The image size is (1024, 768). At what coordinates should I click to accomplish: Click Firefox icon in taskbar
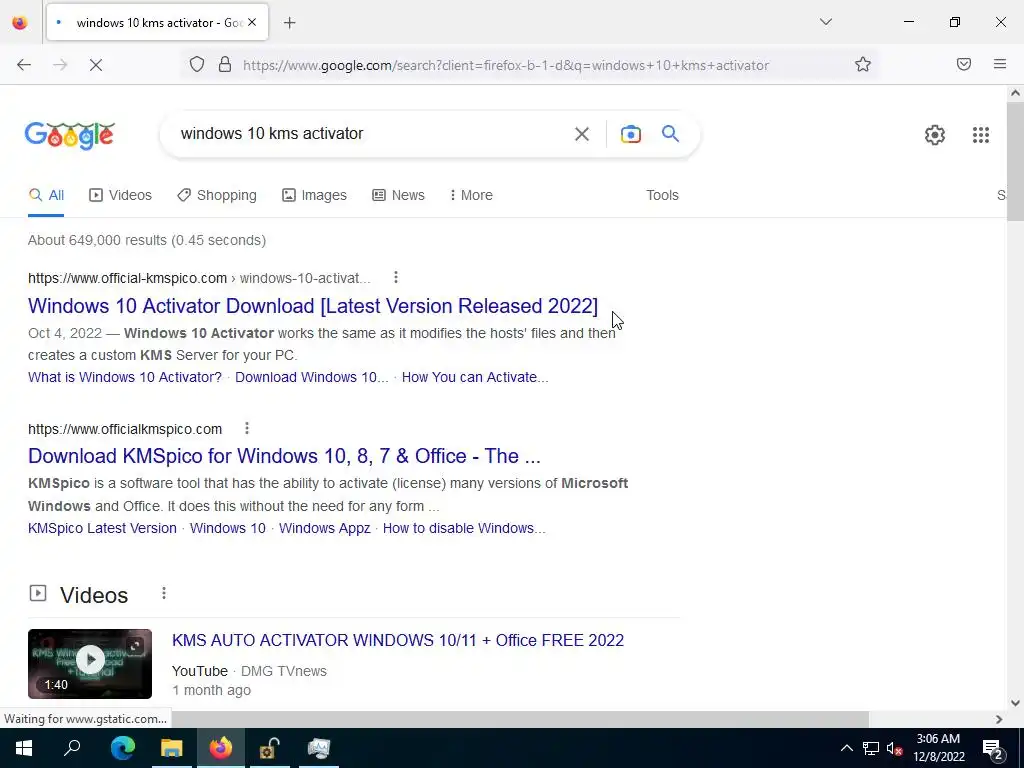[221, 748]
